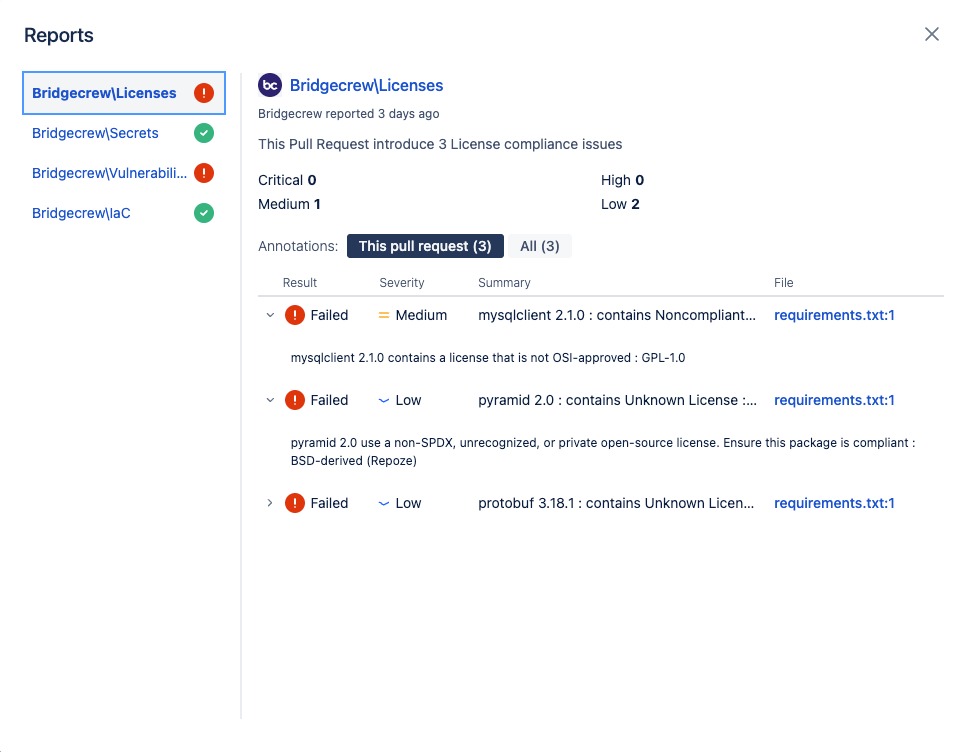Click the Bridgecrew\Licenses report heading link
Screen dimensions: 966x752
pyautogui.click(x=367, y=86)
